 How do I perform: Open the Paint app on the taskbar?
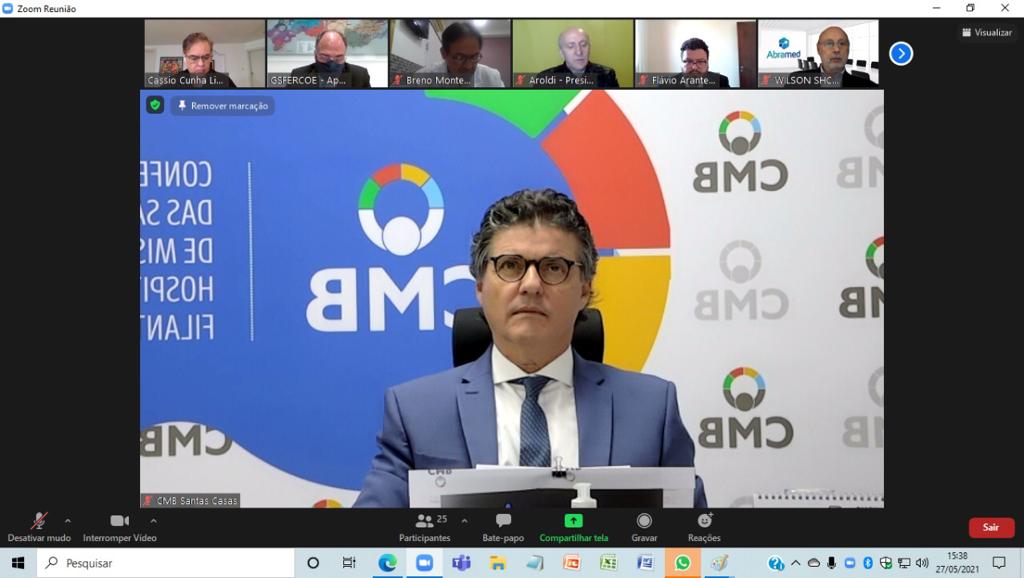click(719, 563)
